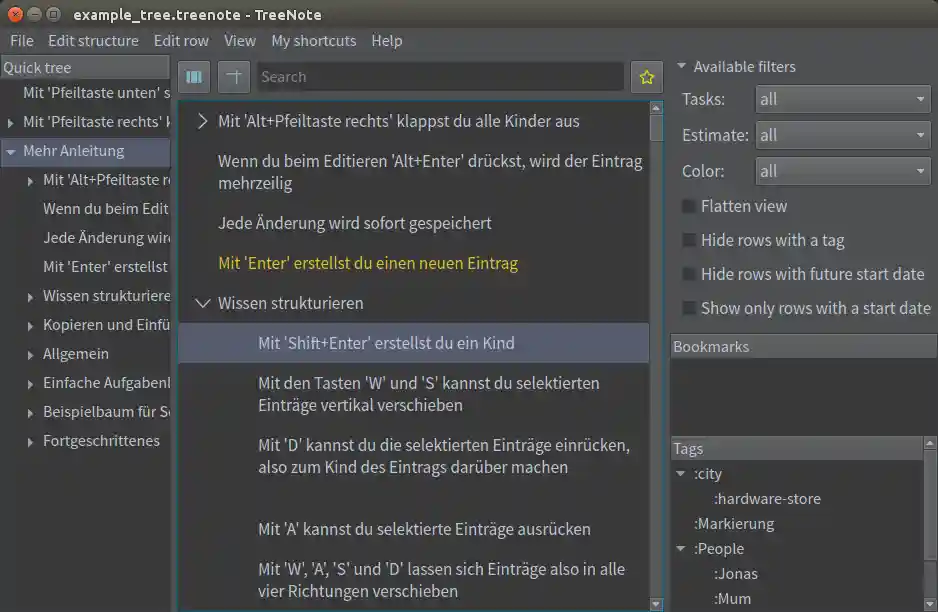This screenshot has height=612, width=938.
Task: Check Hide rows with future start date
Action: point(687,274)
